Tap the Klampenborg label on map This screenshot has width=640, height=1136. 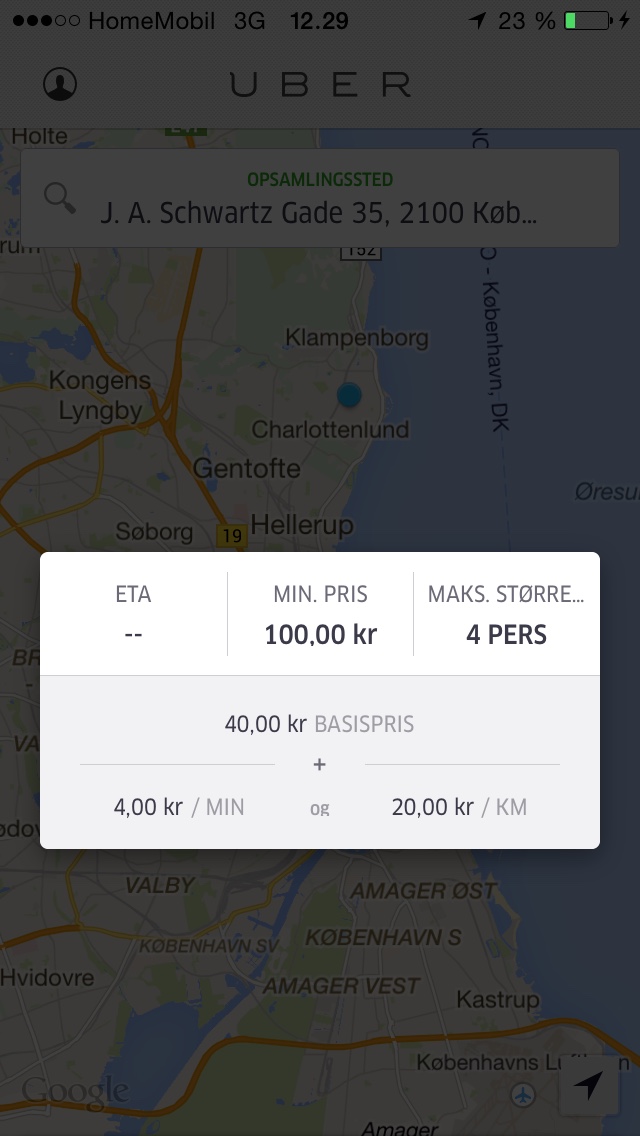[357, 338]
